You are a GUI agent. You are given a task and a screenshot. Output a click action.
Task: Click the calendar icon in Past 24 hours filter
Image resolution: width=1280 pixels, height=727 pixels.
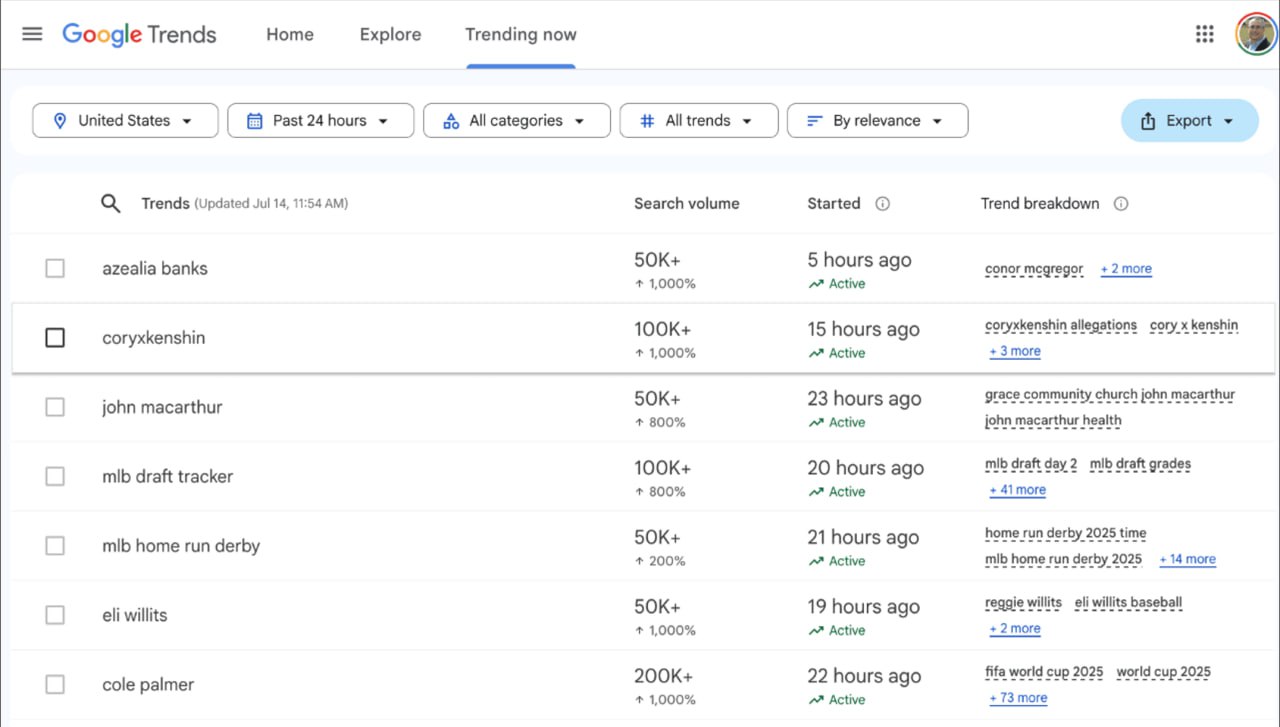point(255,121)
